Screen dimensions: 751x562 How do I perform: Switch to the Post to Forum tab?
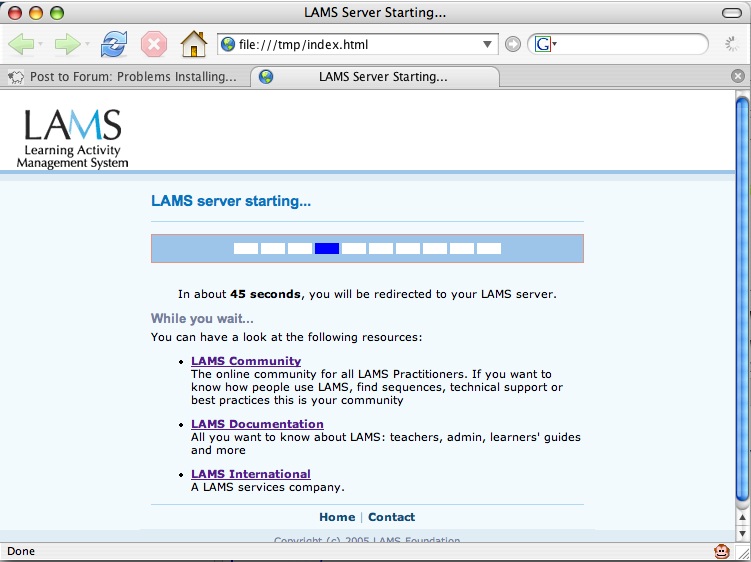coord(125,77)
